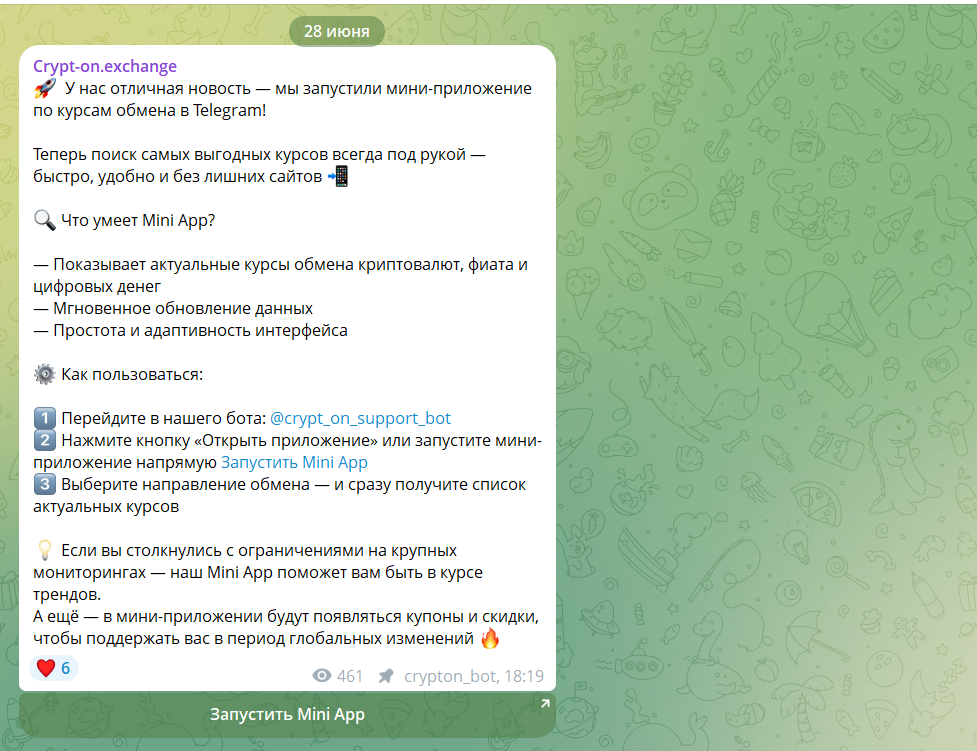Click the eye views counter icon
This screenshot has width=977, height=751.
pos(322,676)
